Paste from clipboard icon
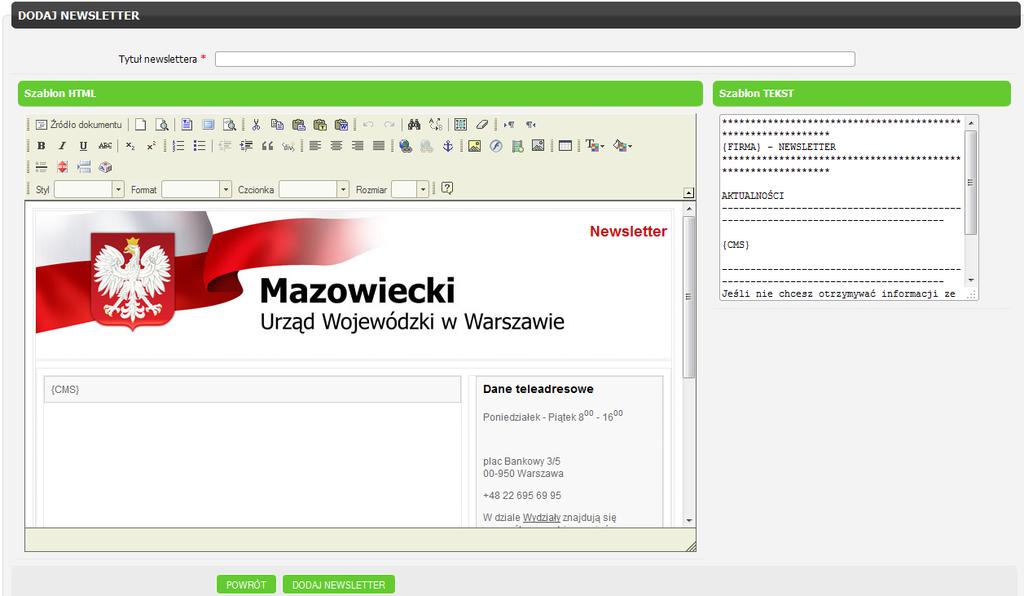The width and height of the screenshot is (1024, 596). tap(298, 125)
